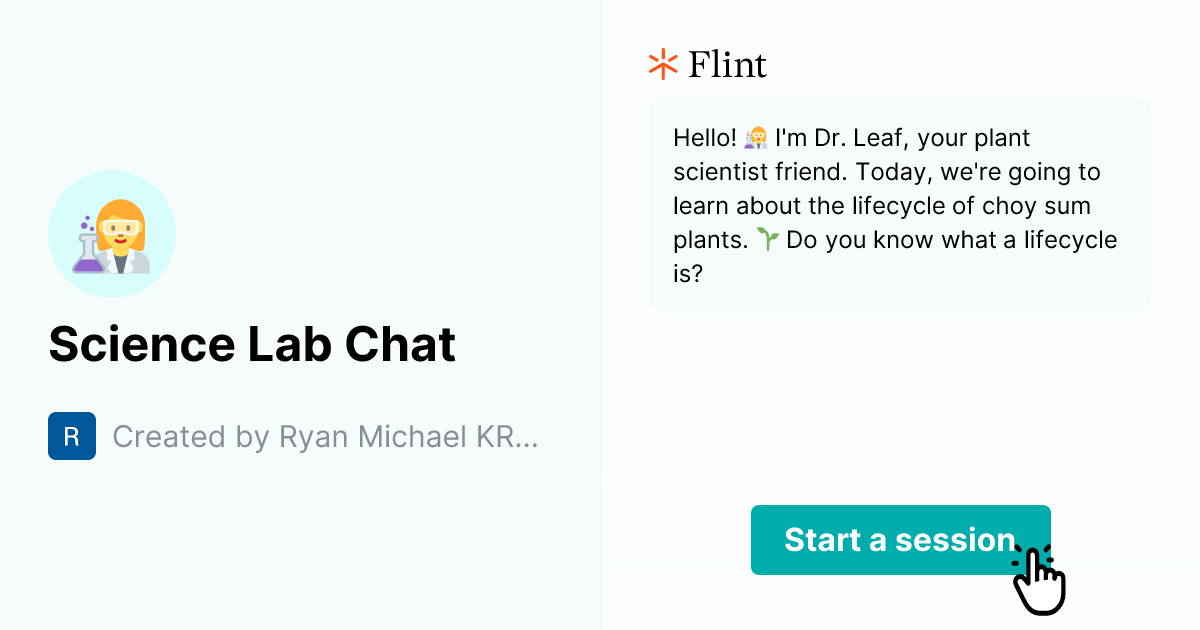
Task: Expand the Created by attribution text
Action: pos(326,436)
